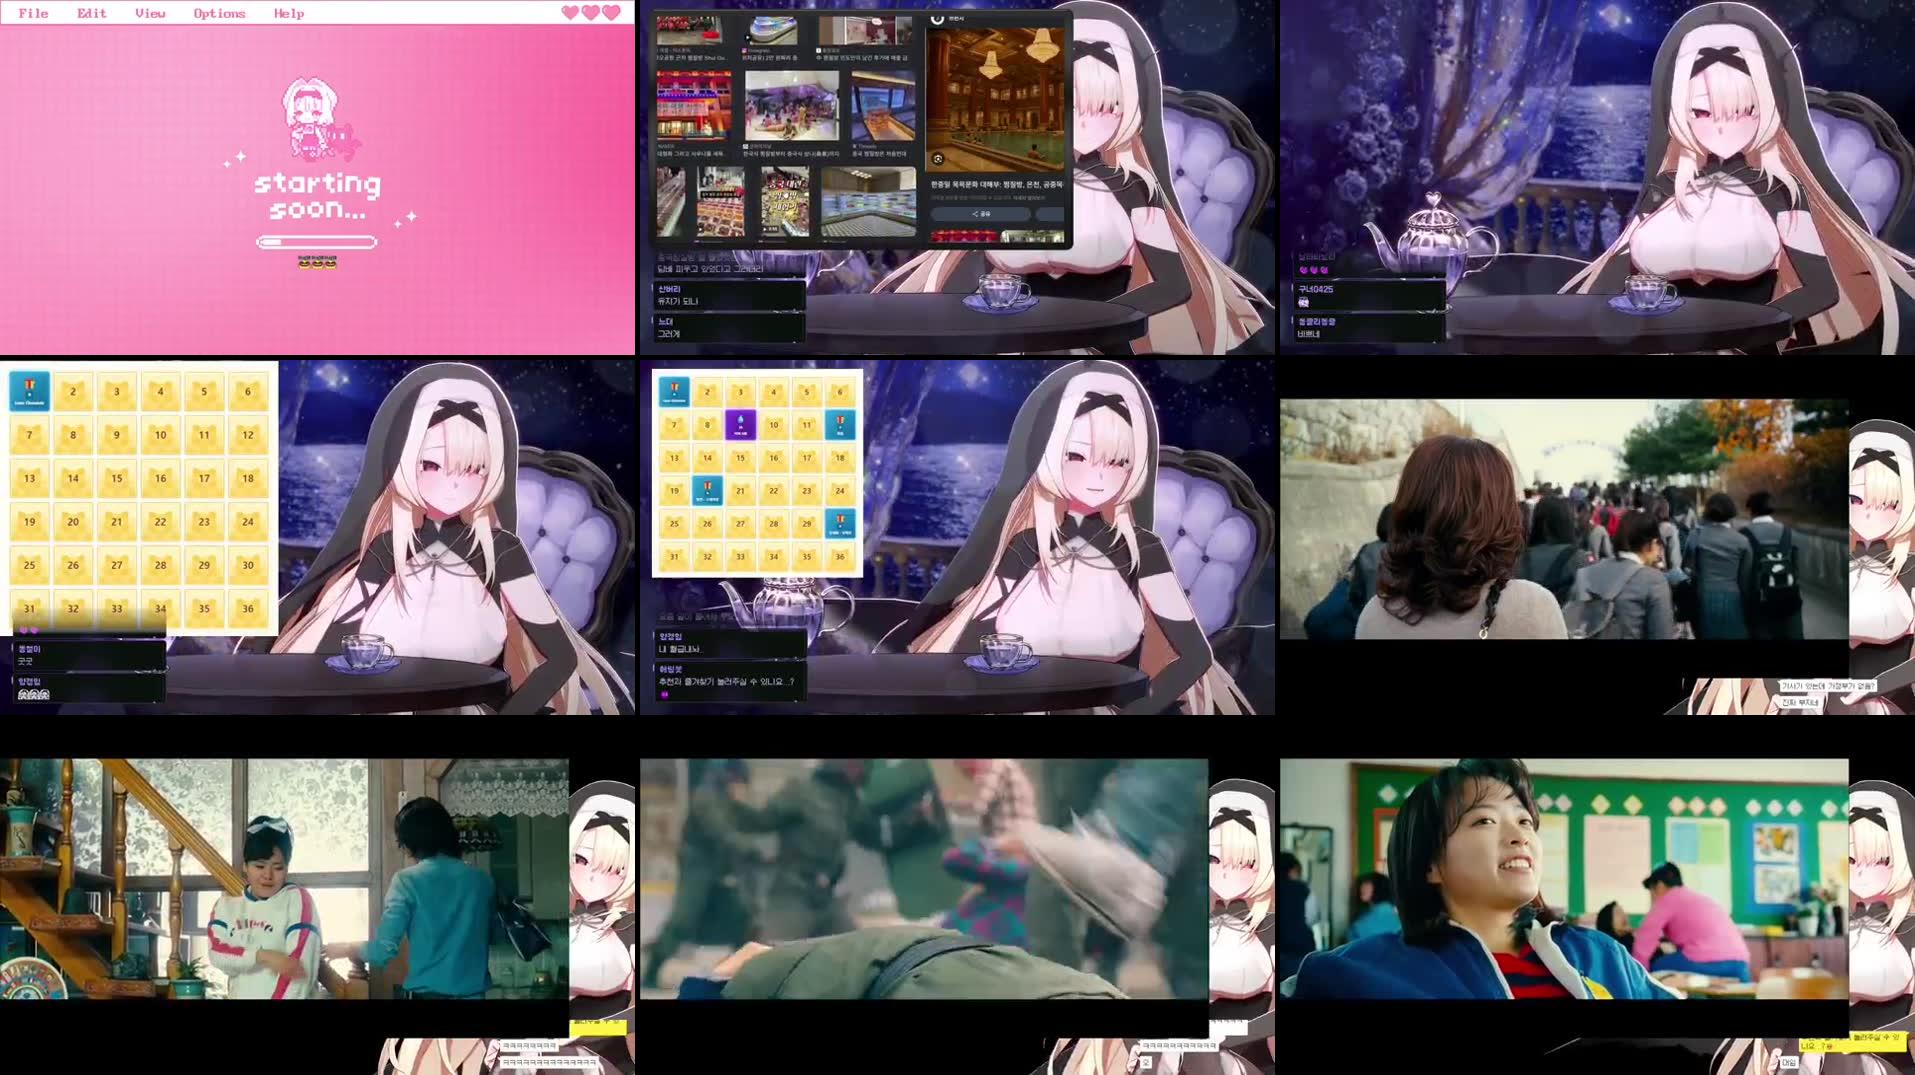Open the yellow-caption video search thumbnail
This screenshot has width=1915, height=1075.
(x=785, y=202)
